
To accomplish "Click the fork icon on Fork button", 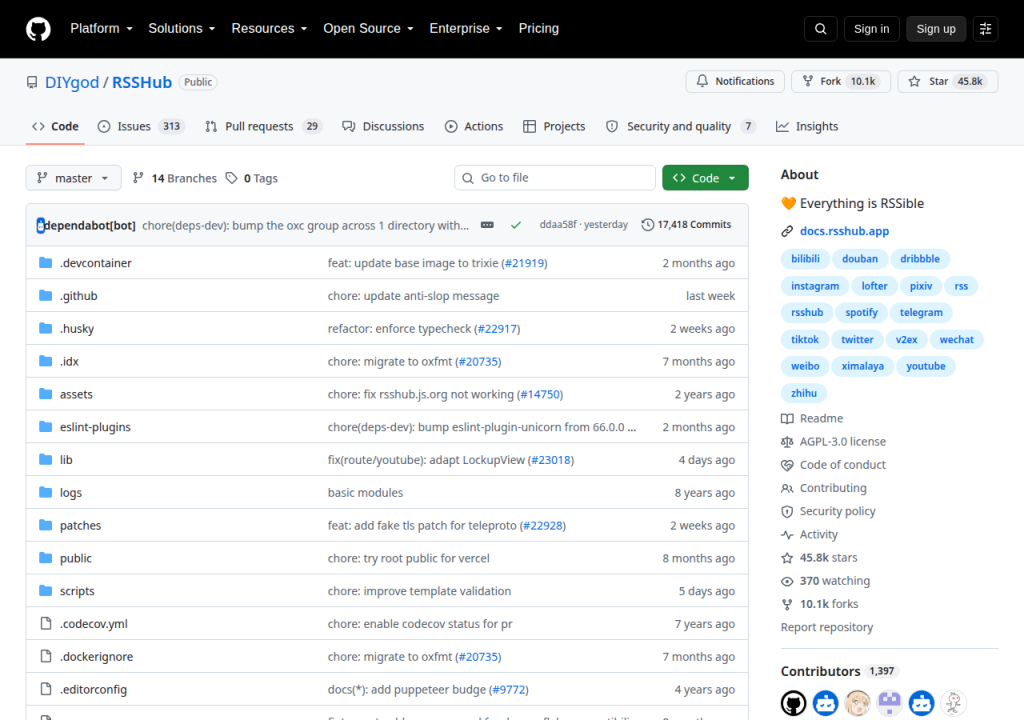I will [x=808, y=81].
